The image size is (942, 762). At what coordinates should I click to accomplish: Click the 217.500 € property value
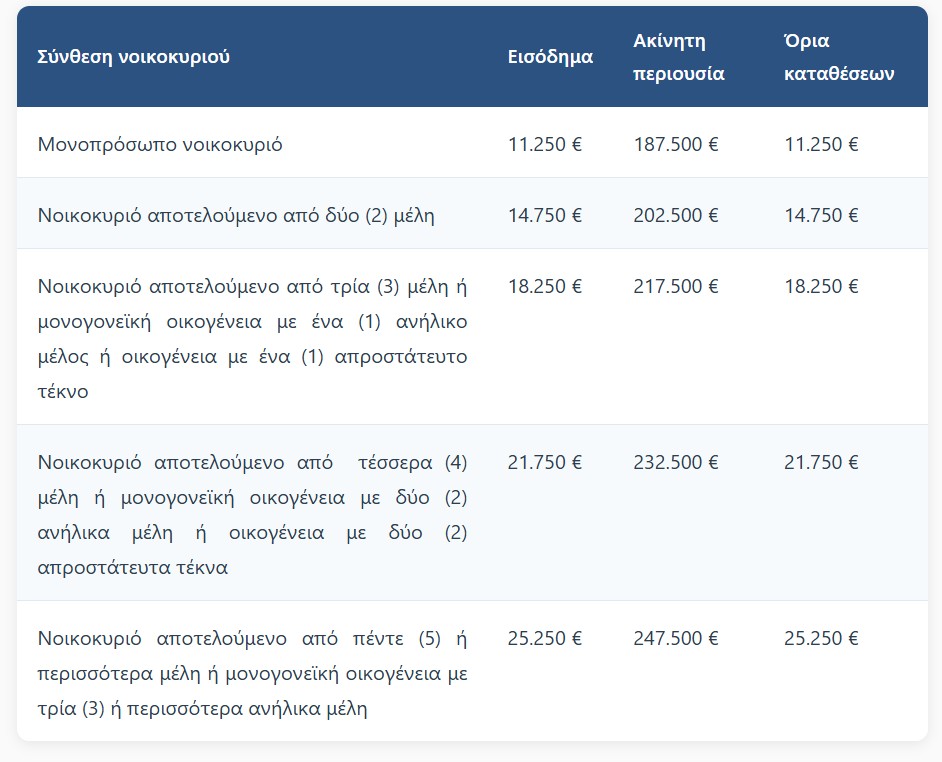coord(676,286)
